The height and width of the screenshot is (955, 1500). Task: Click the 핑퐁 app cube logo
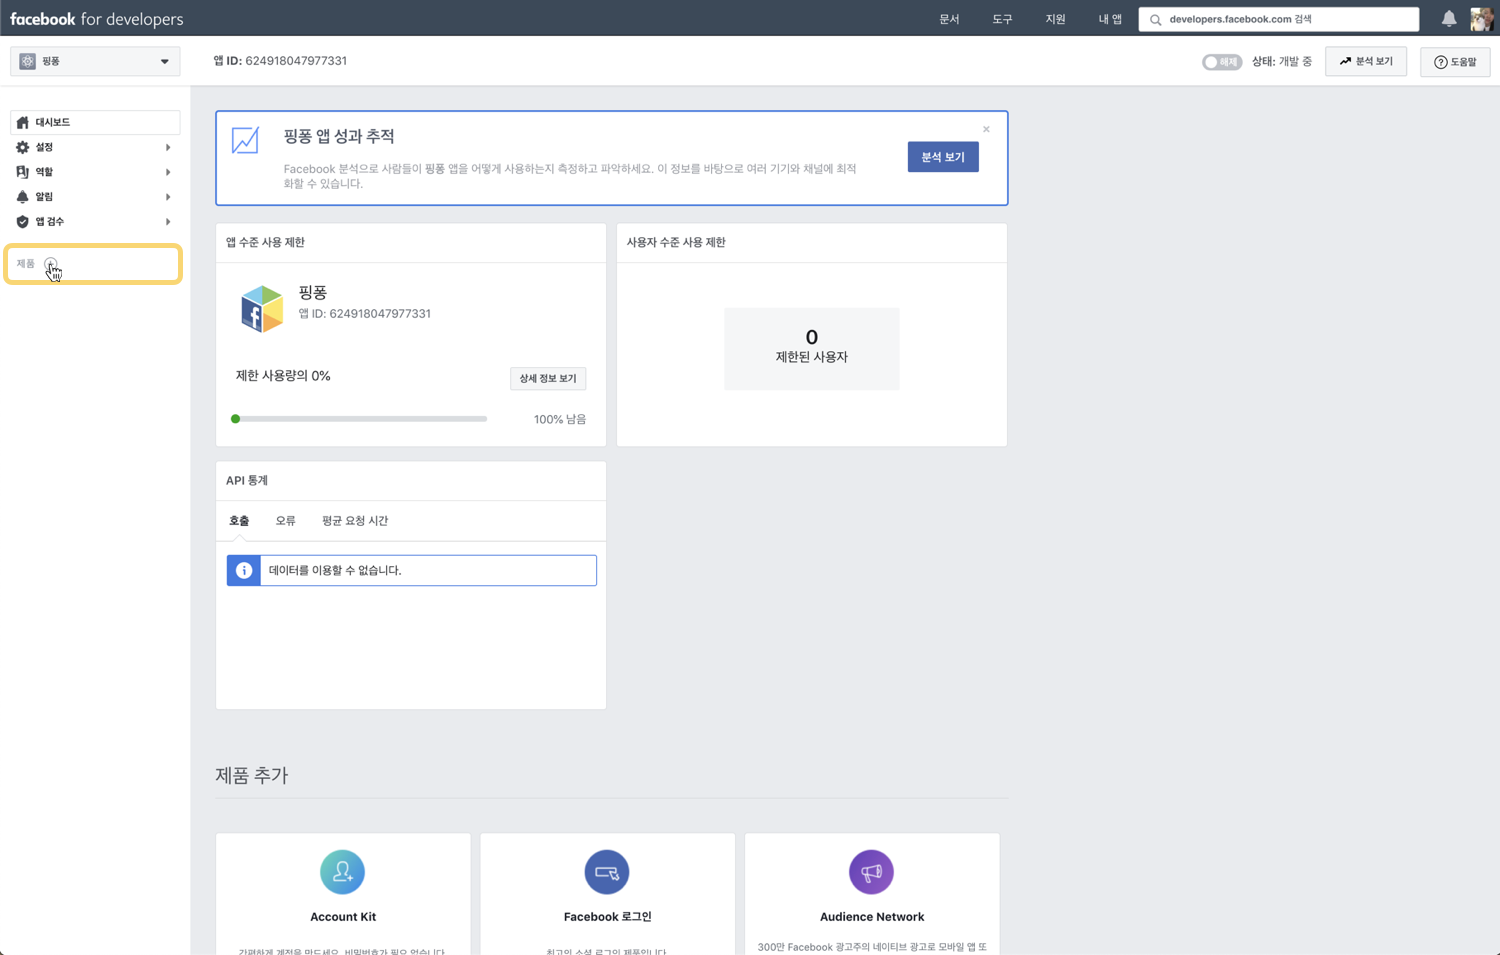(261, 308)
